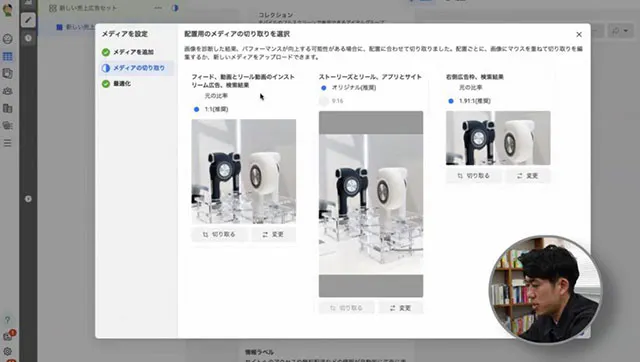The width and height of the screenshot is (640, 362).
Task: Click the green check icon beside メディアを追加
Action: (x=106, y=52)
